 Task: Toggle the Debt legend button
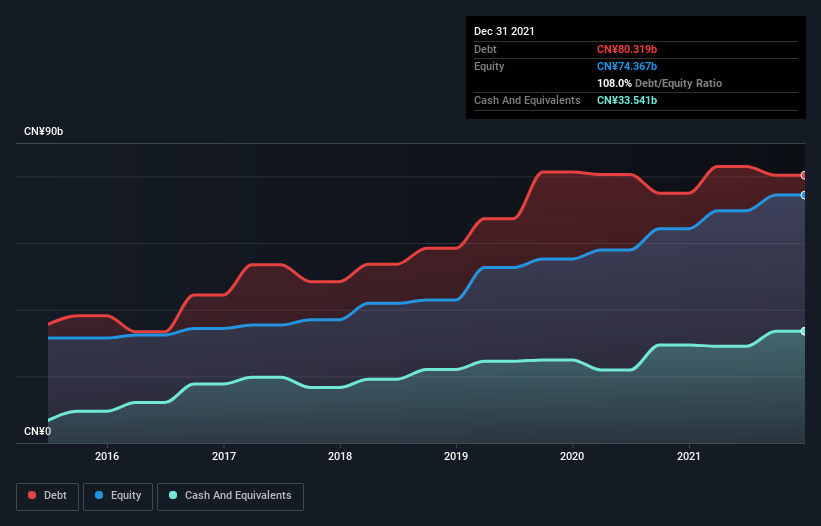[x=48, y=496]
